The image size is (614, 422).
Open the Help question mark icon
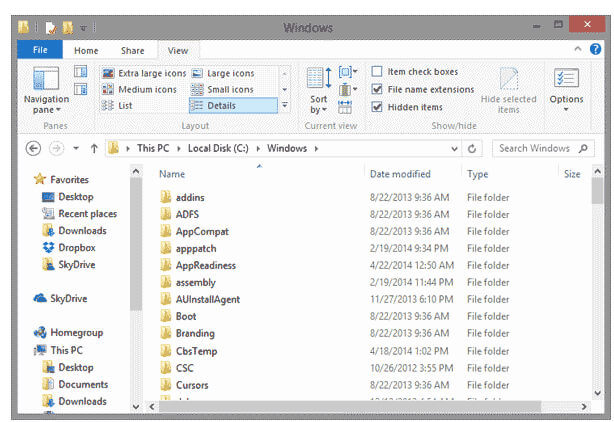[595, 49]
